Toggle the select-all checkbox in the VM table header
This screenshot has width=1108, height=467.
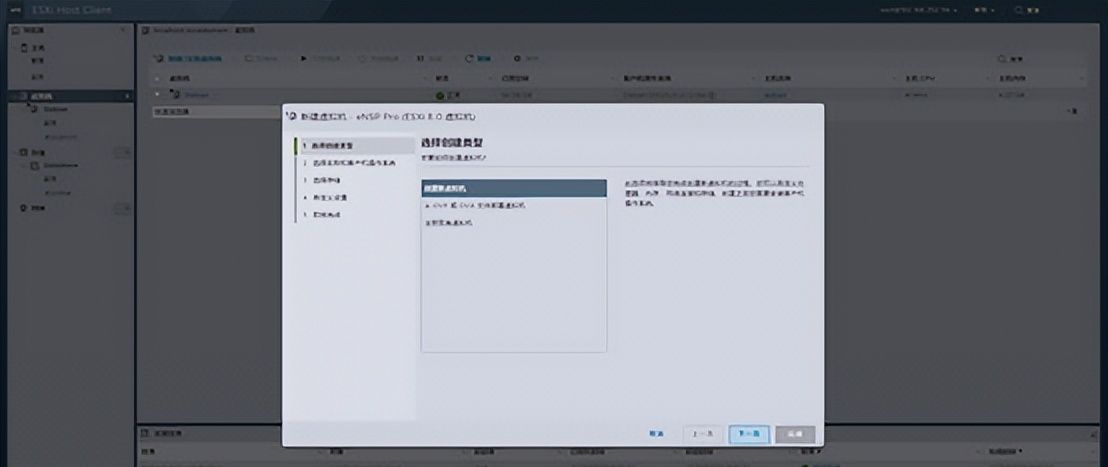coord(158,78)
